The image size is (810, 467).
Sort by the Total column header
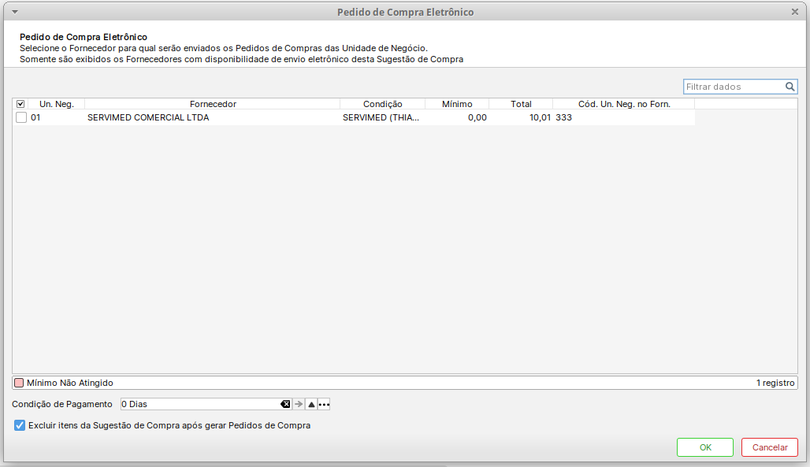point(520,104)
